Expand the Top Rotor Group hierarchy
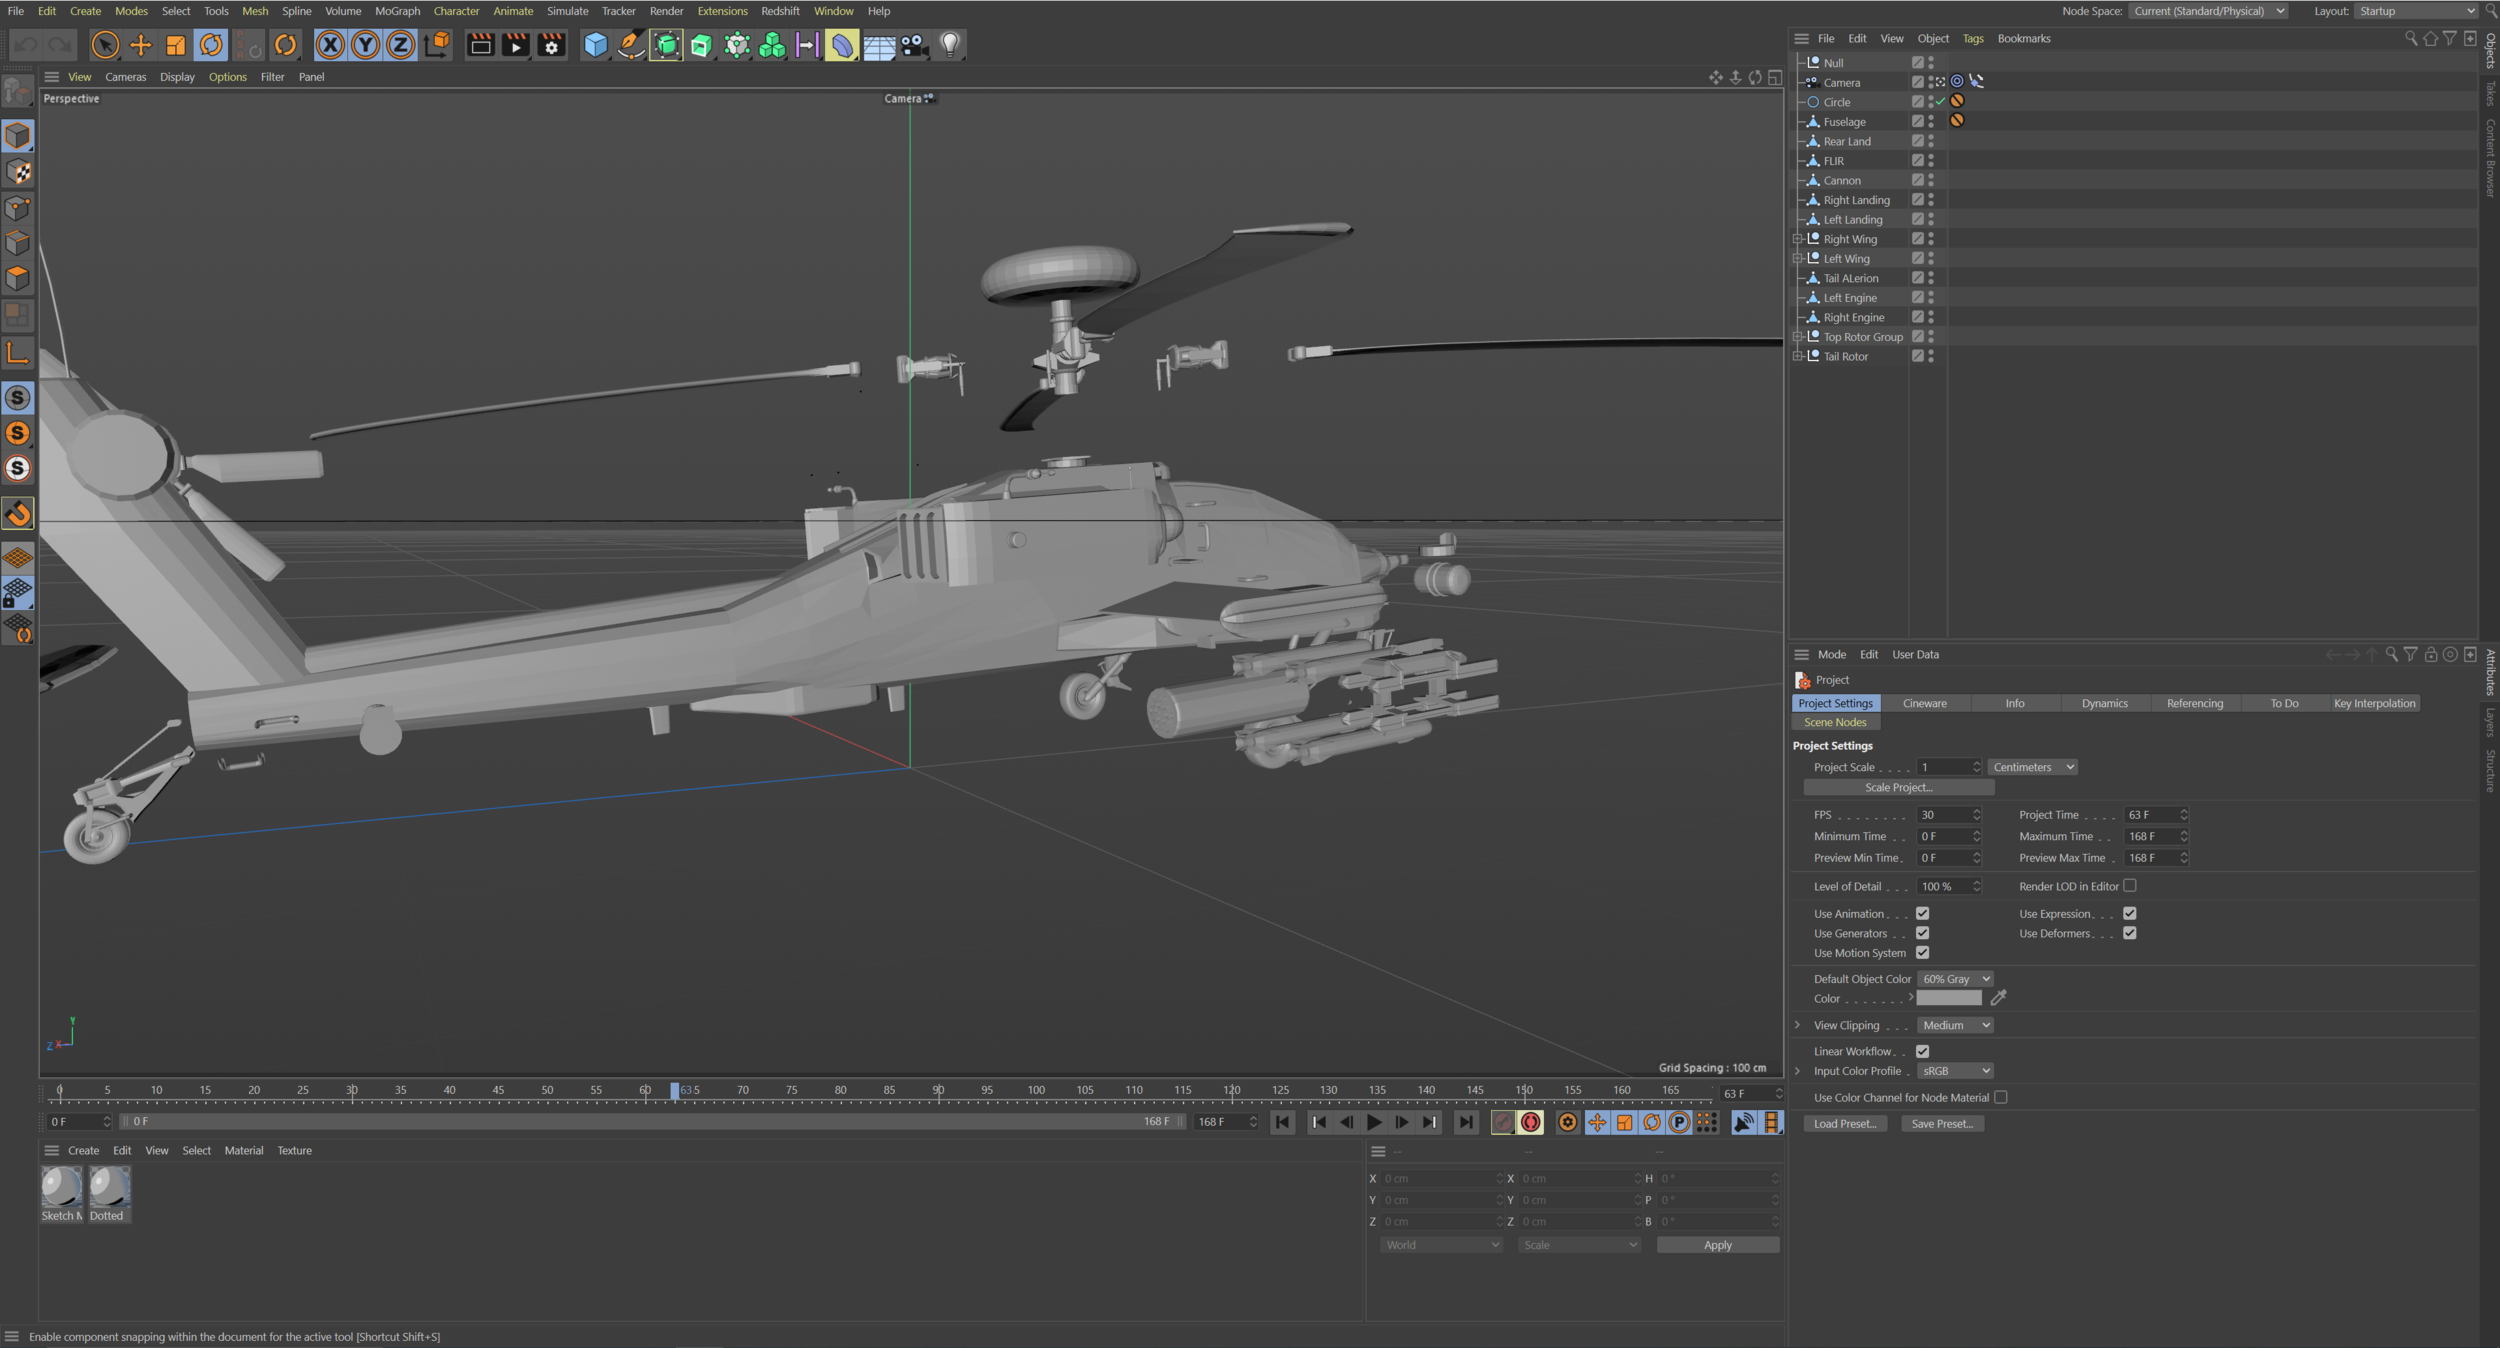The height and width of the screenshot is (1348, 2500). tap(1798, 337)
